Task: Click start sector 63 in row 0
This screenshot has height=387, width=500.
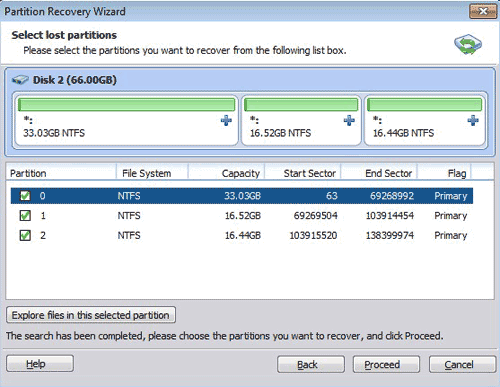Action: pos(332,196)
